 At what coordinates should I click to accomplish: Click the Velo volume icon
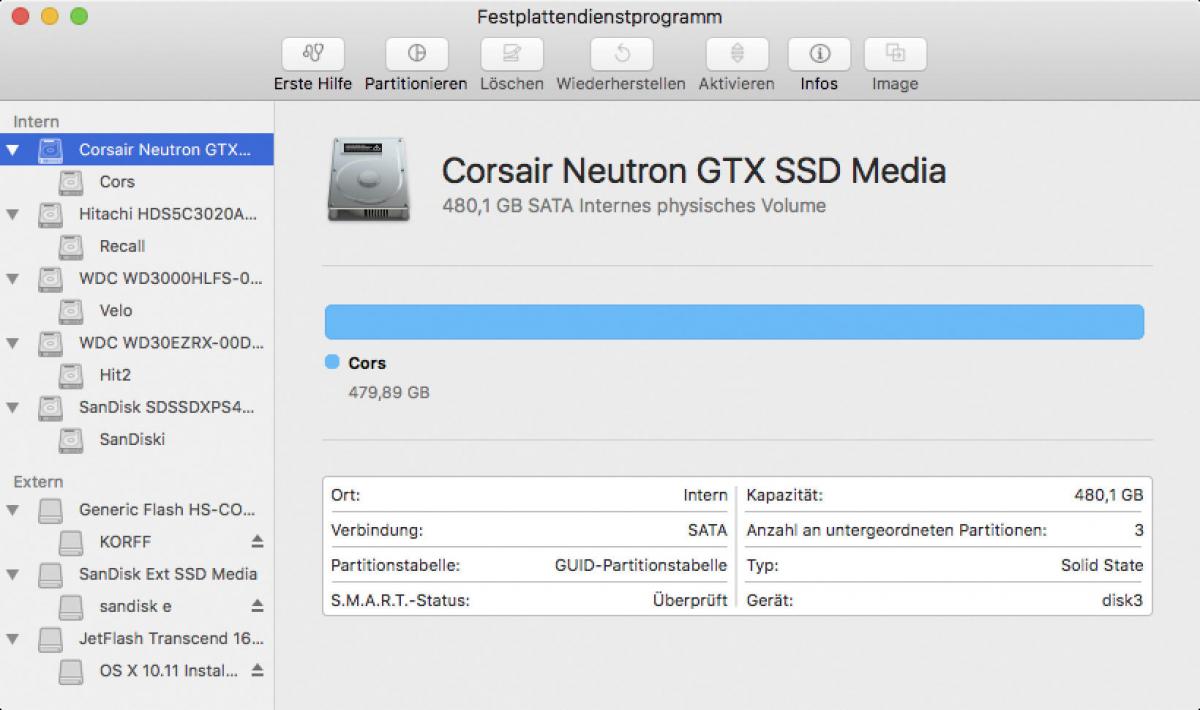(70, 310)
